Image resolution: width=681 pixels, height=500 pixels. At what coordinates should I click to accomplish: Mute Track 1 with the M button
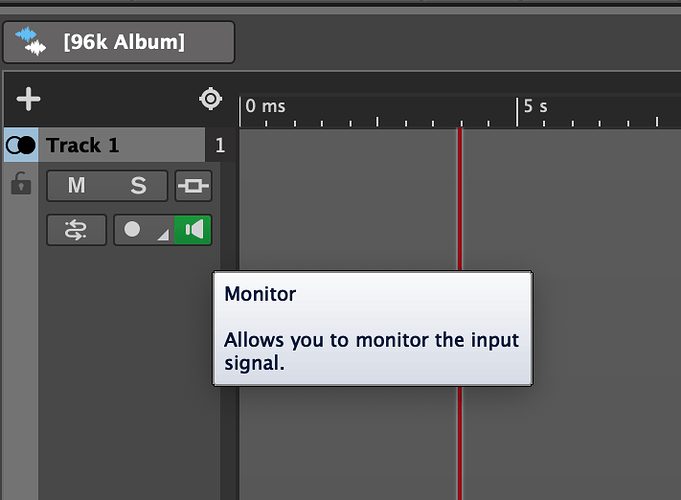pos(77,186)
